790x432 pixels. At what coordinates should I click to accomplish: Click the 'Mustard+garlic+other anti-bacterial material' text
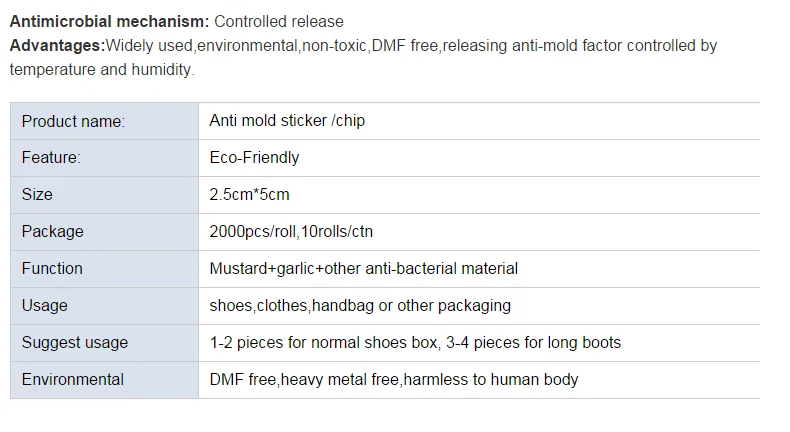point(363,269)
